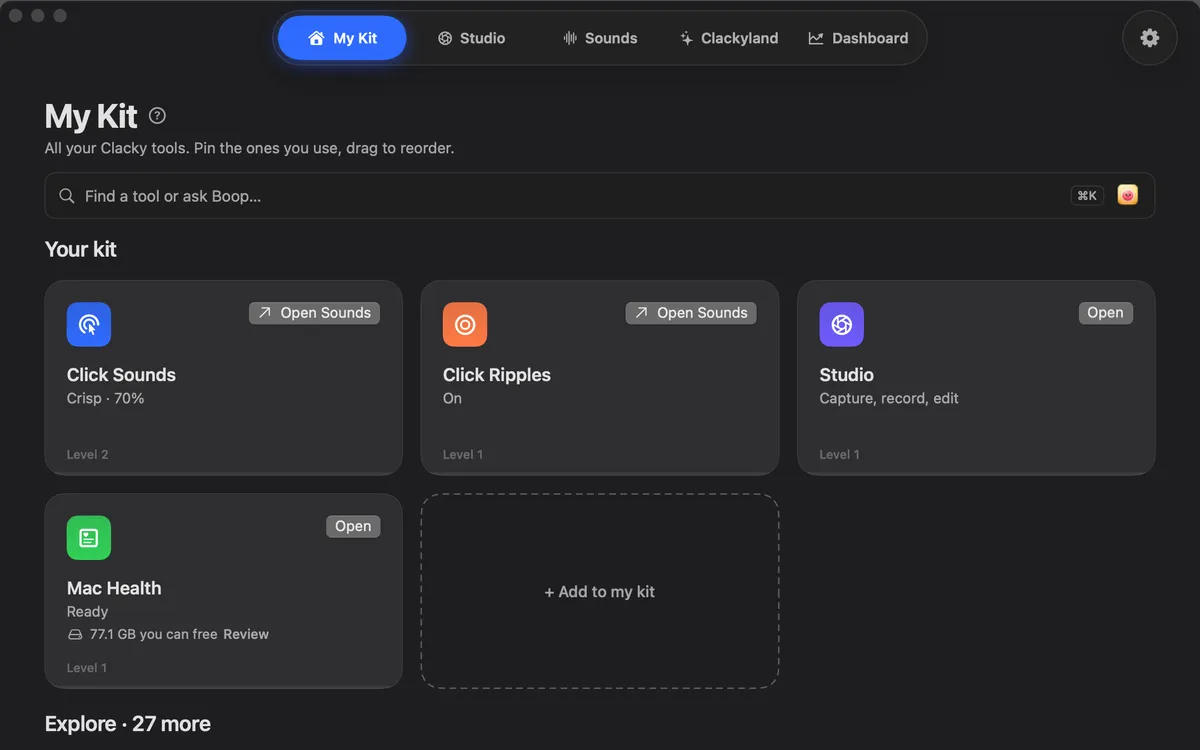The width and height of the screenshot is (1200, 750).
Task: Click the blue Click Sounds icon
Action: tap(89, 324)
